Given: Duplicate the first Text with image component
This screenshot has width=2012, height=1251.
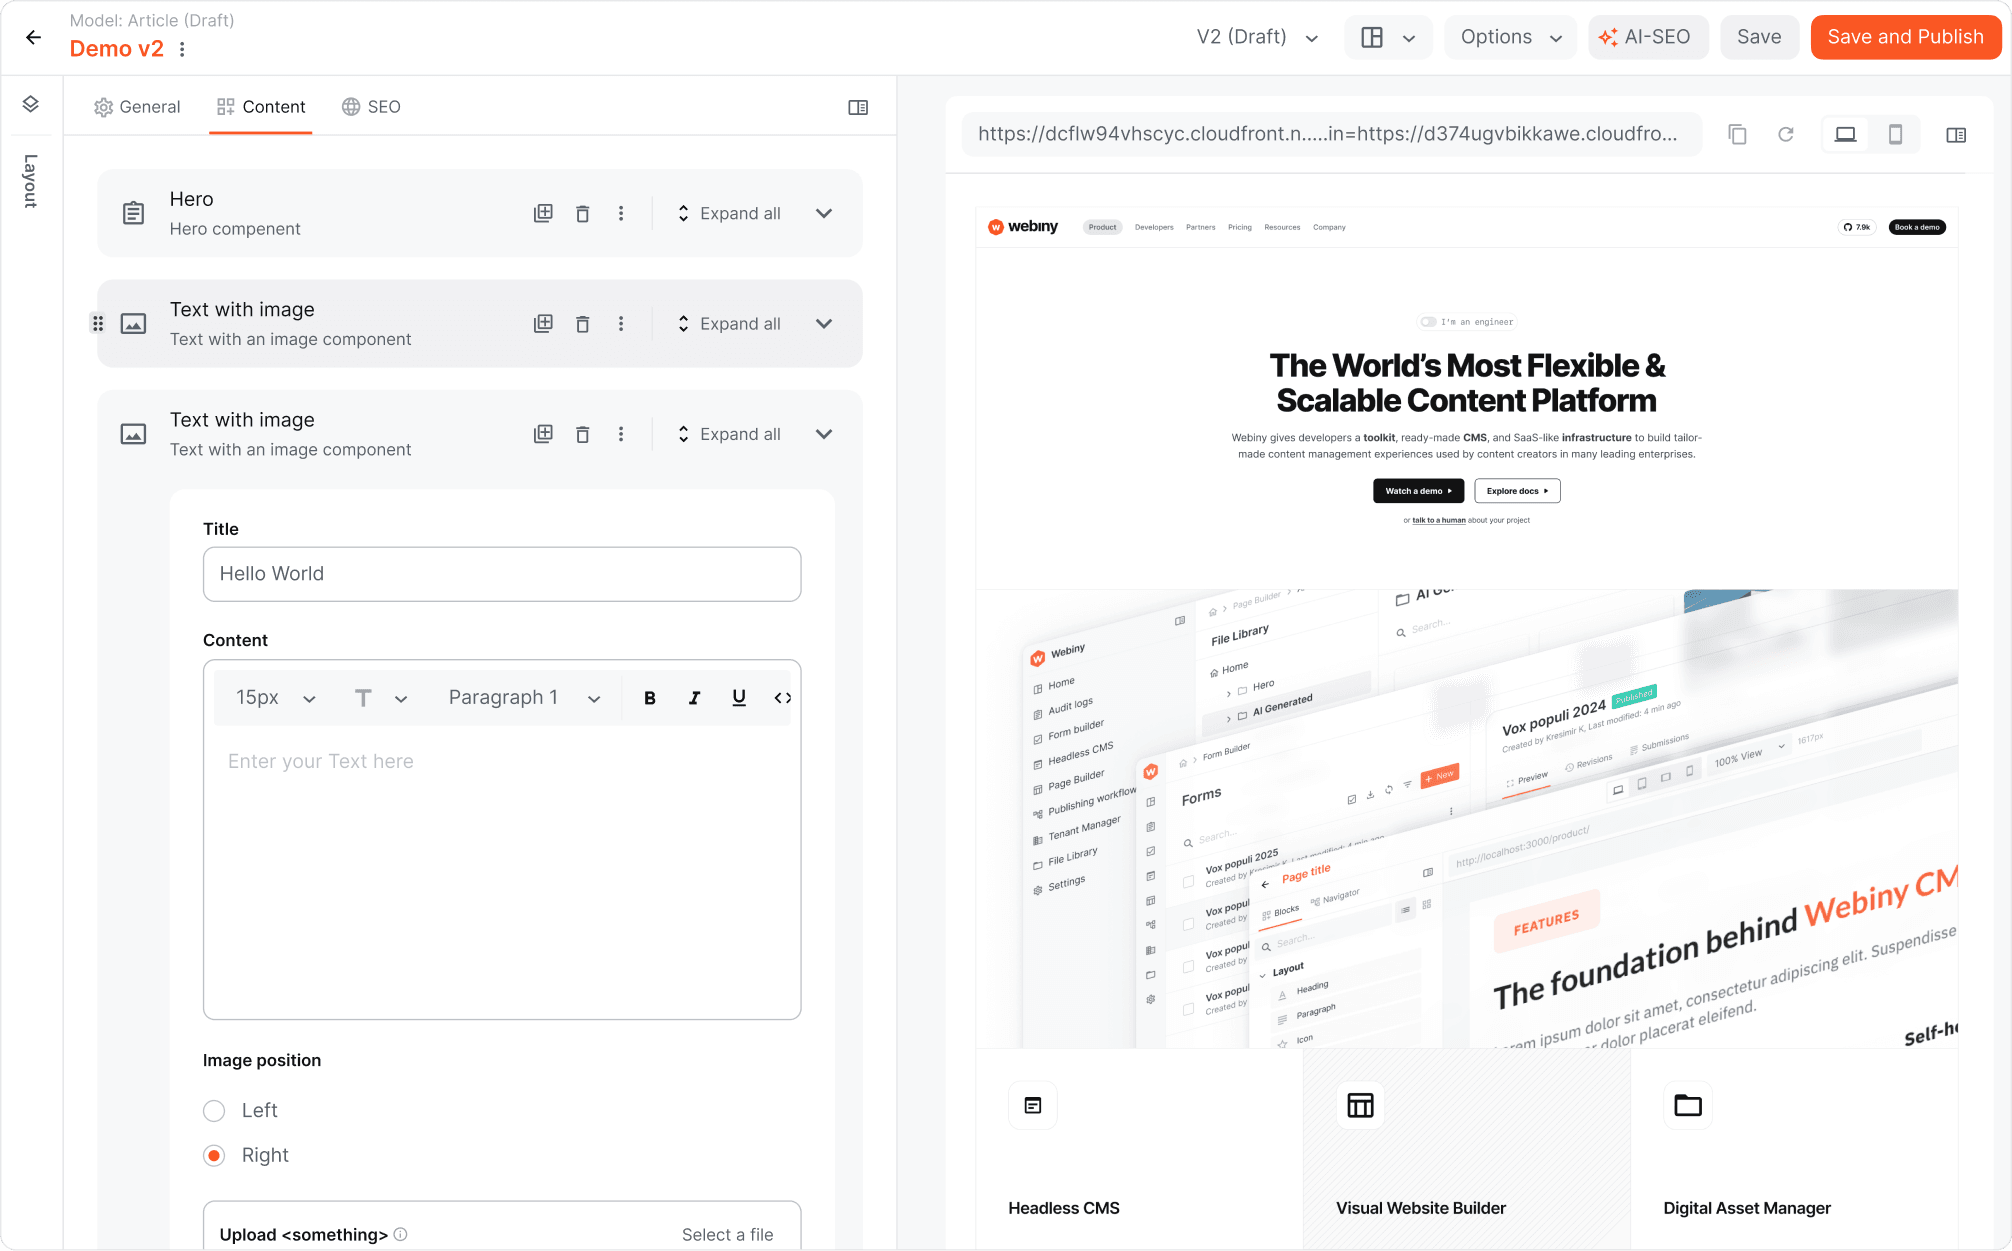Looking at the screenshot, I should pos(543,323).
